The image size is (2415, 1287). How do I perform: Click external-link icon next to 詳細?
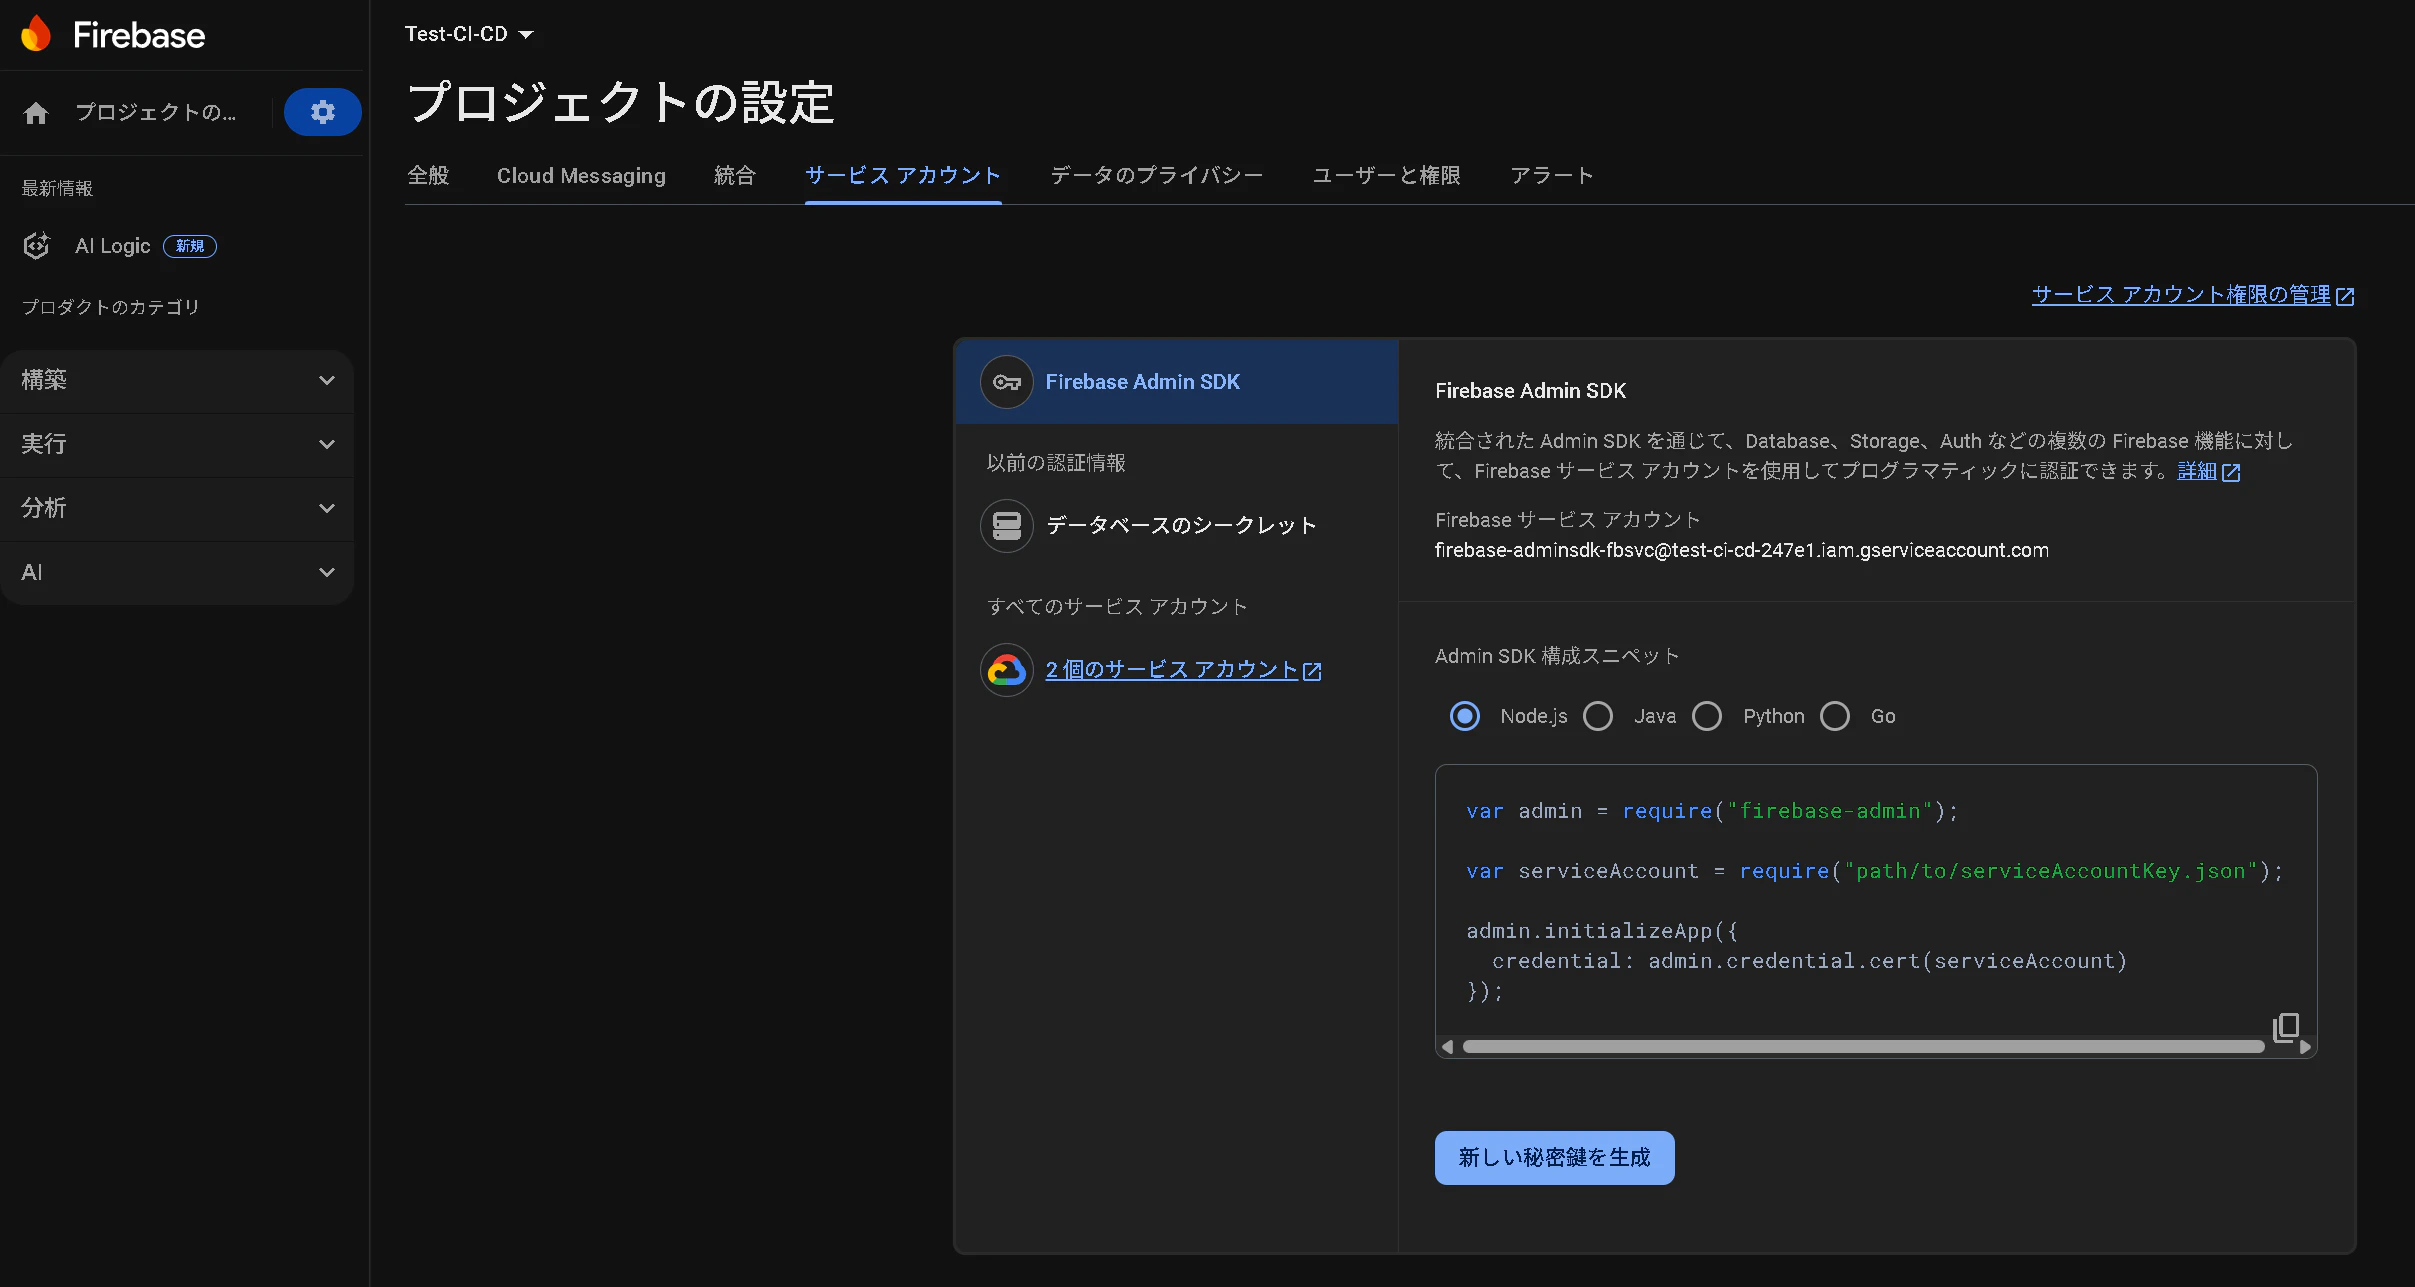coord(2231,472)
